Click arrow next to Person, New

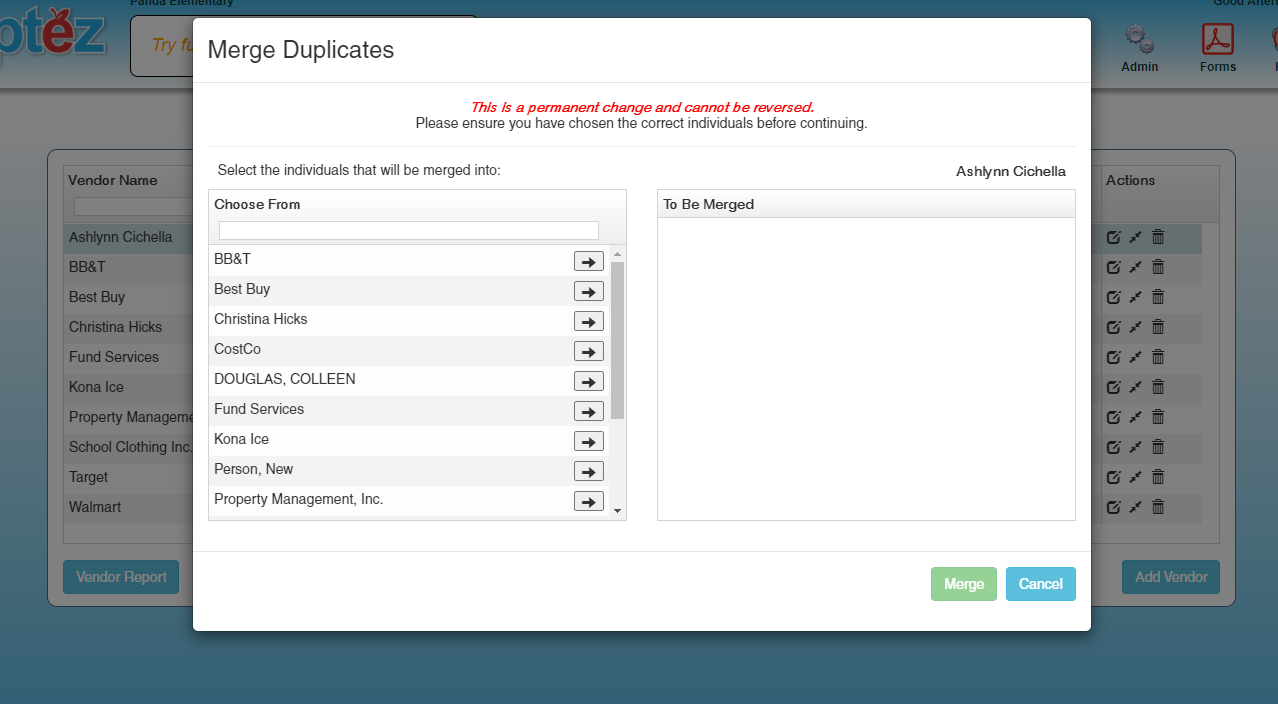tap(588, 471)
